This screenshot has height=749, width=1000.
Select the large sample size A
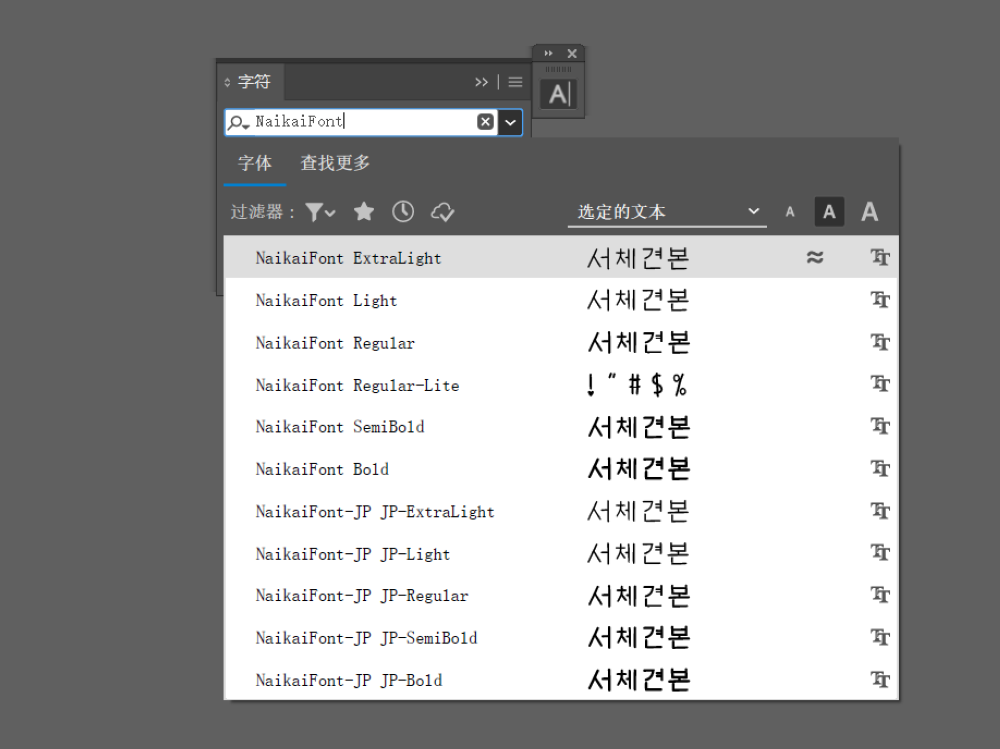click(869, 212)
